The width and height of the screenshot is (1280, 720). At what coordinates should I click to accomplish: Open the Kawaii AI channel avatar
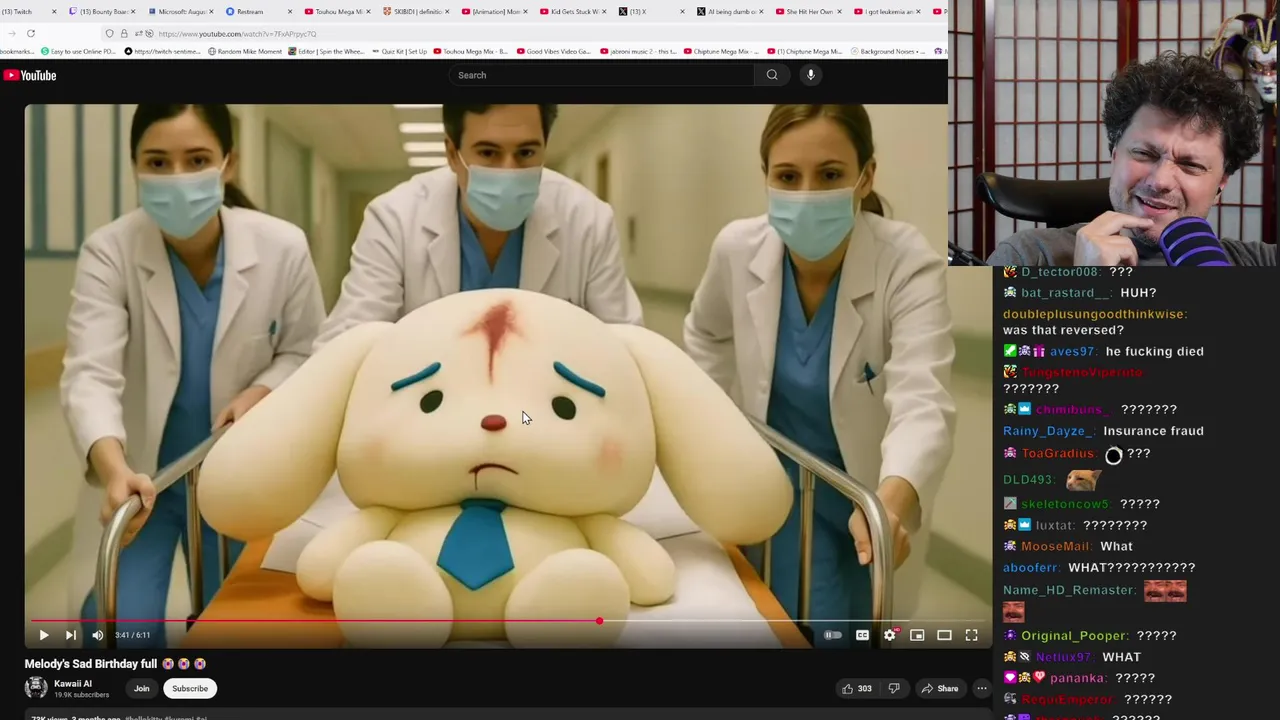coord(36,688)
